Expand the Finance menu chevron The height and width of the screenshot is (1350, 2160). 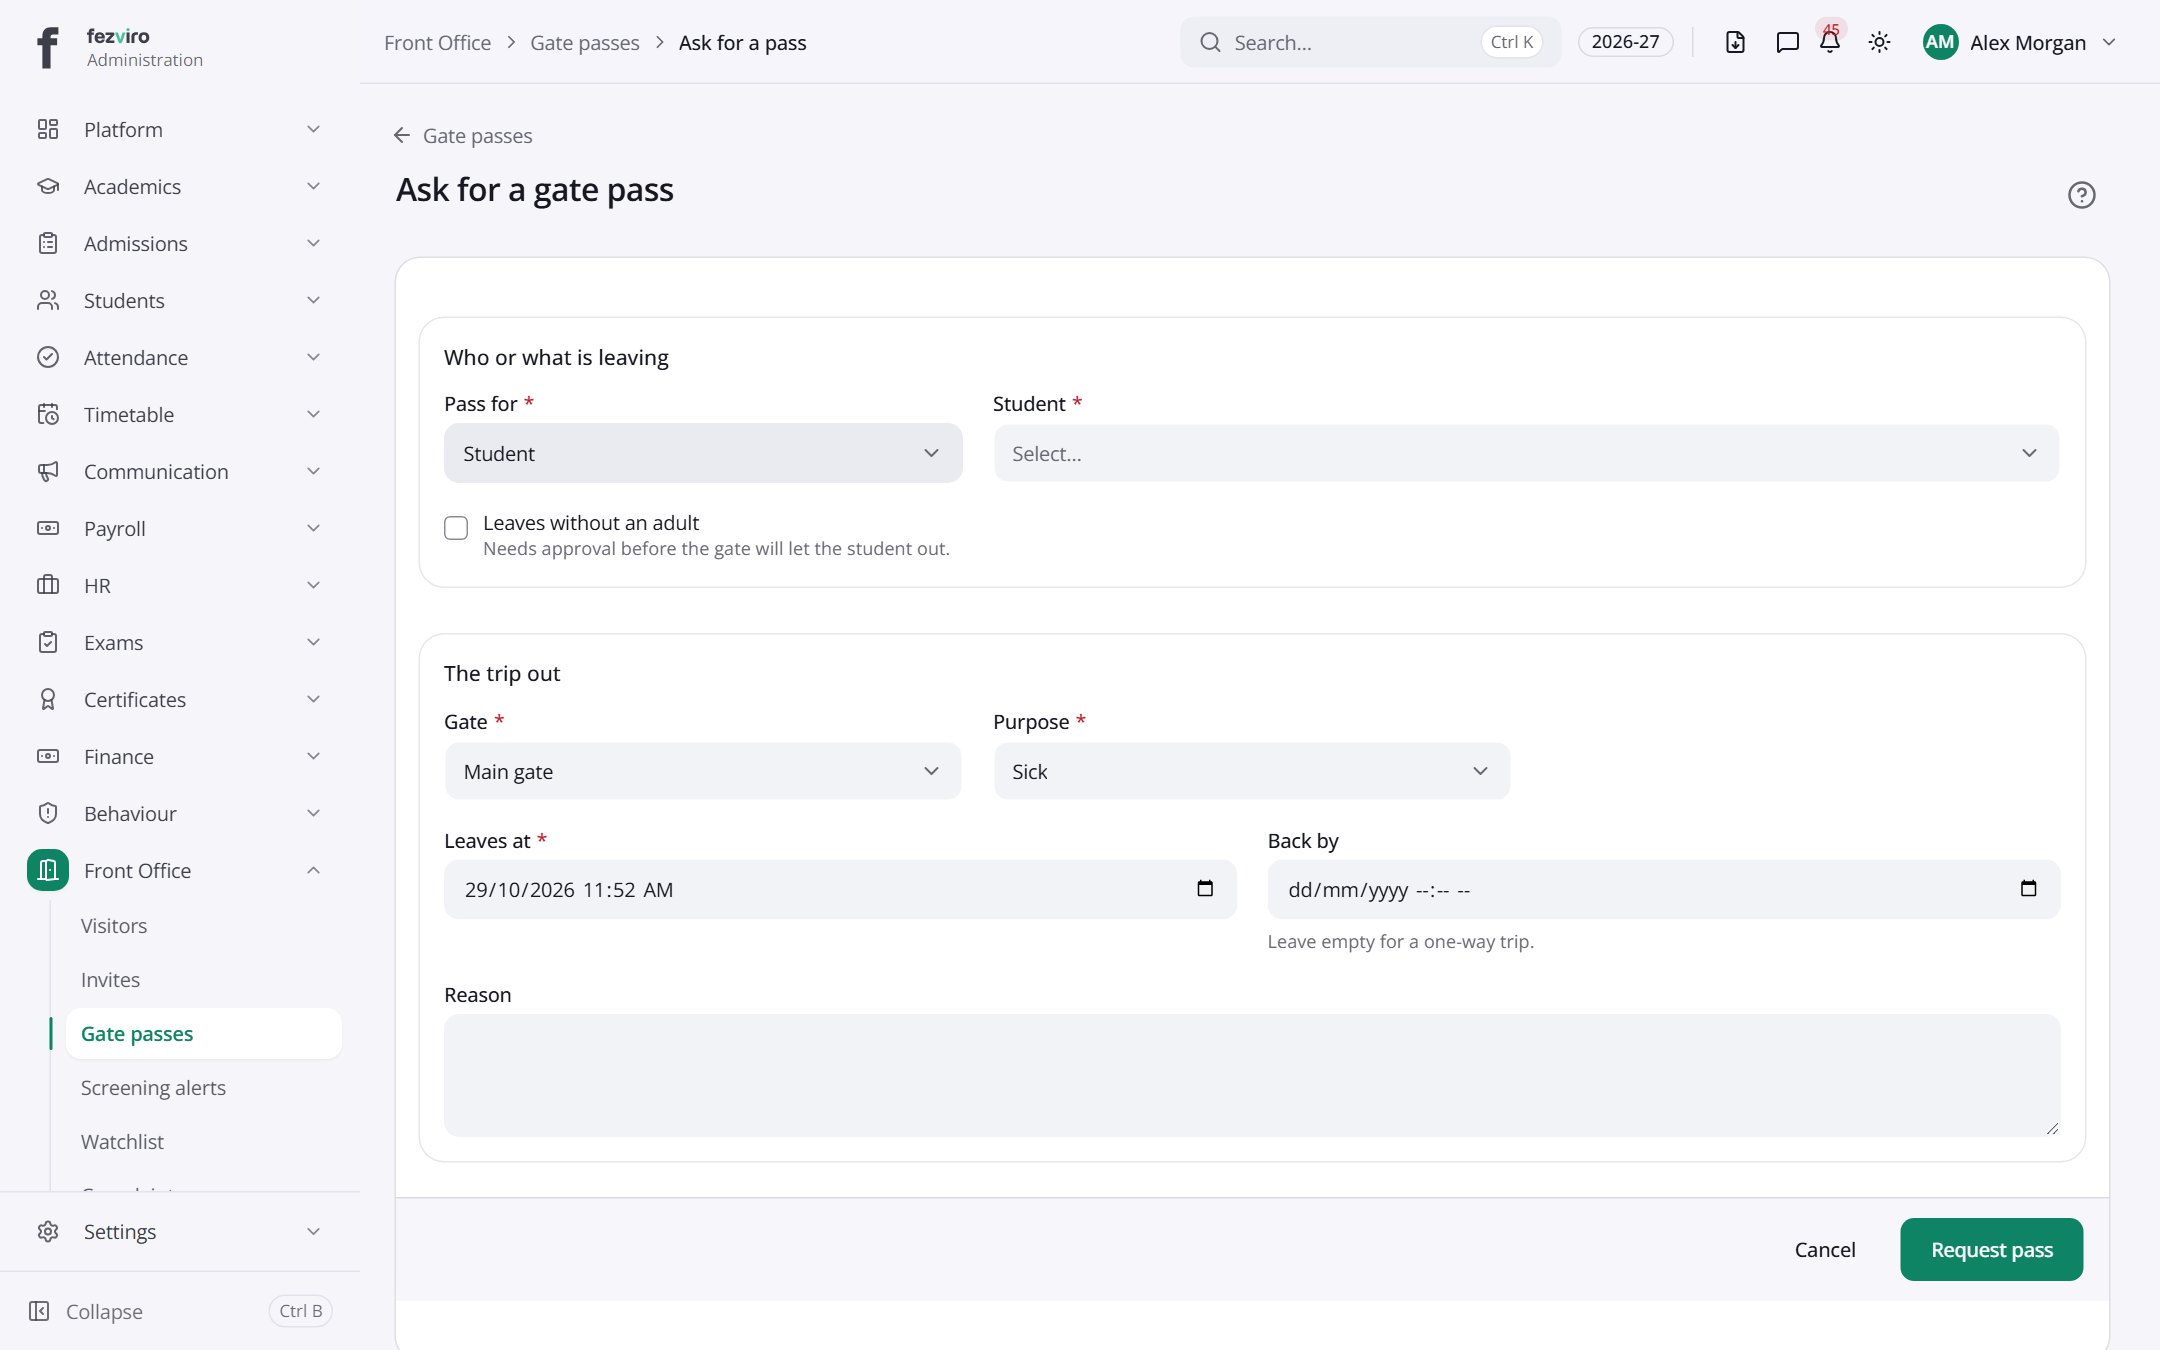point(313,756)
